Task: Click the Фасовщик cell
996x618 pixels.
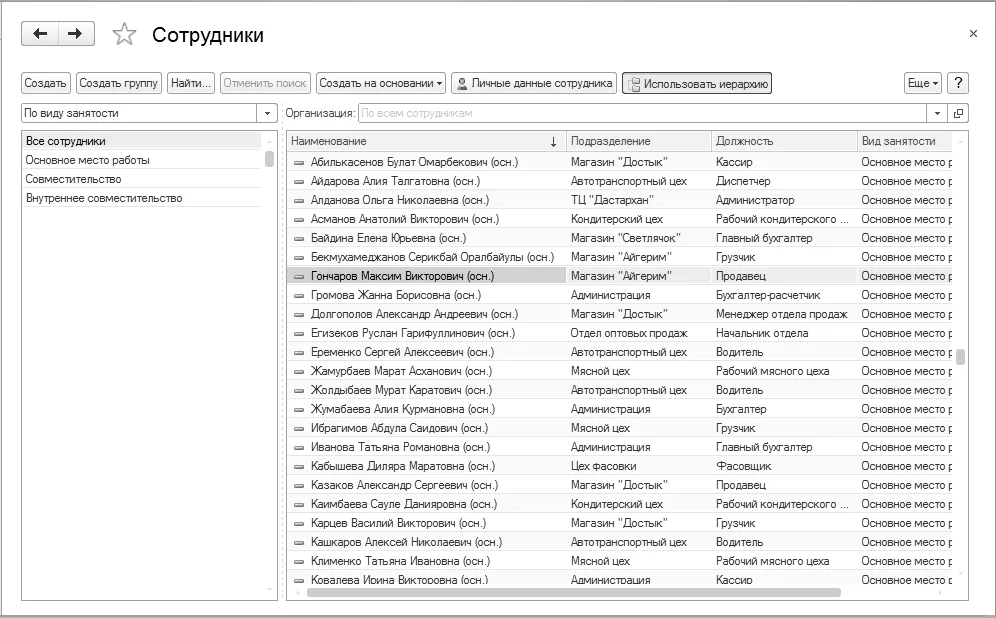Action: tap(783, 466)
